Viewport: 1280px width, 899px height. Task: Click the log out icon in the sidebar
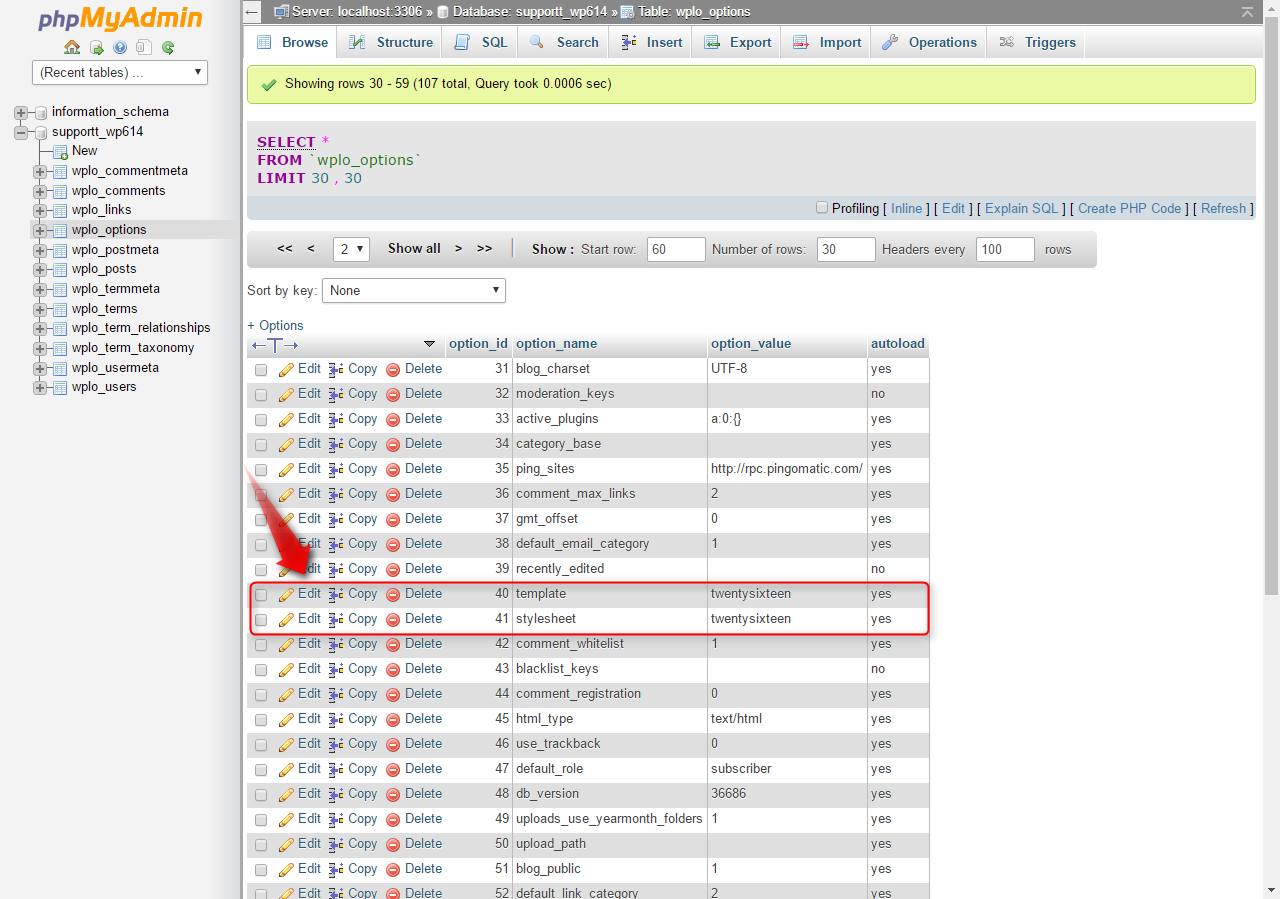coord(96,47)
